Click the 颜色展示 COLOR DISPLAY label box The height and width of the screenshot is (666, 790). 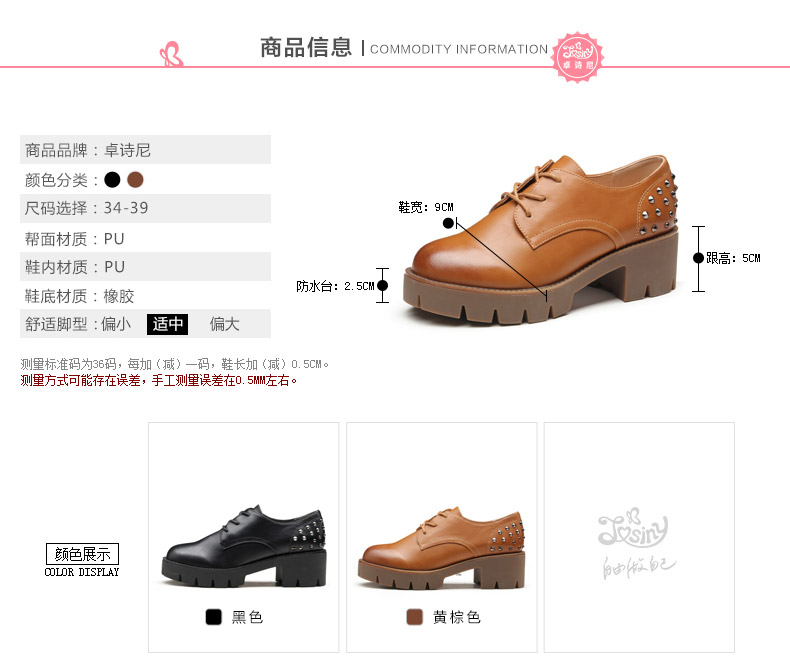[x=82, y=560]
